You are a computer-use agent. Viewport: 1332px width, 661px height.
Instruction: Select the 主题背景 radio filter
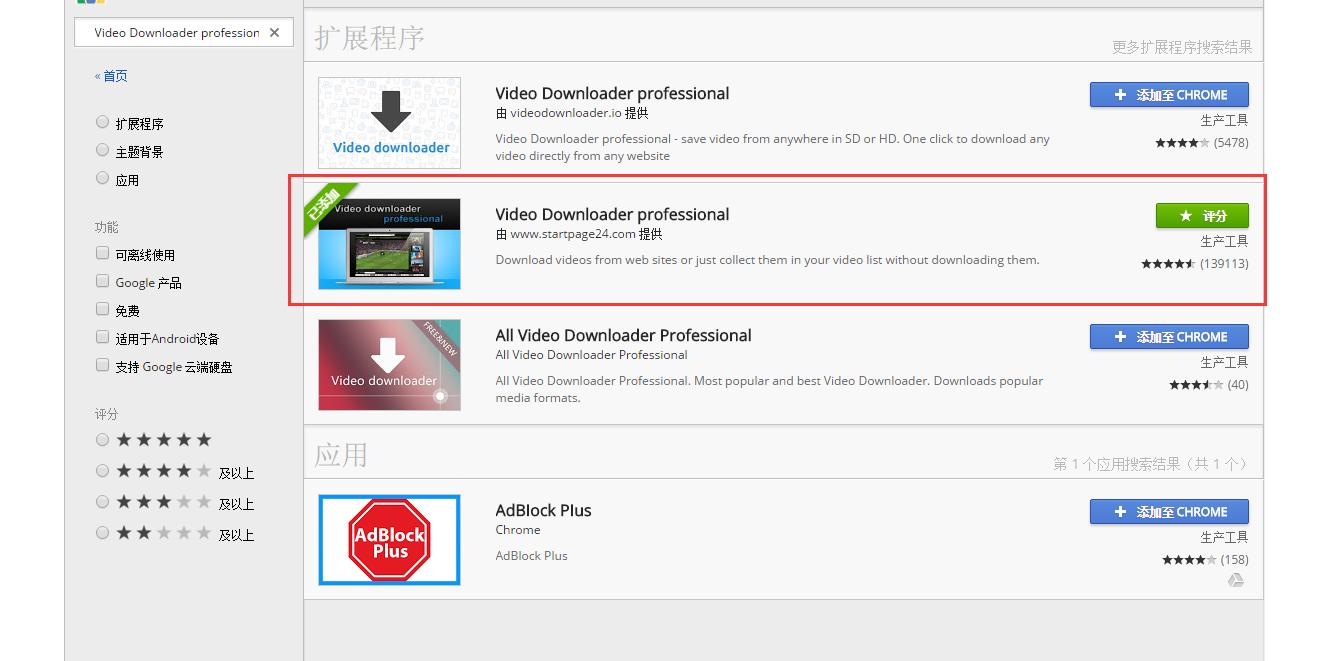[x=102, y=150]
